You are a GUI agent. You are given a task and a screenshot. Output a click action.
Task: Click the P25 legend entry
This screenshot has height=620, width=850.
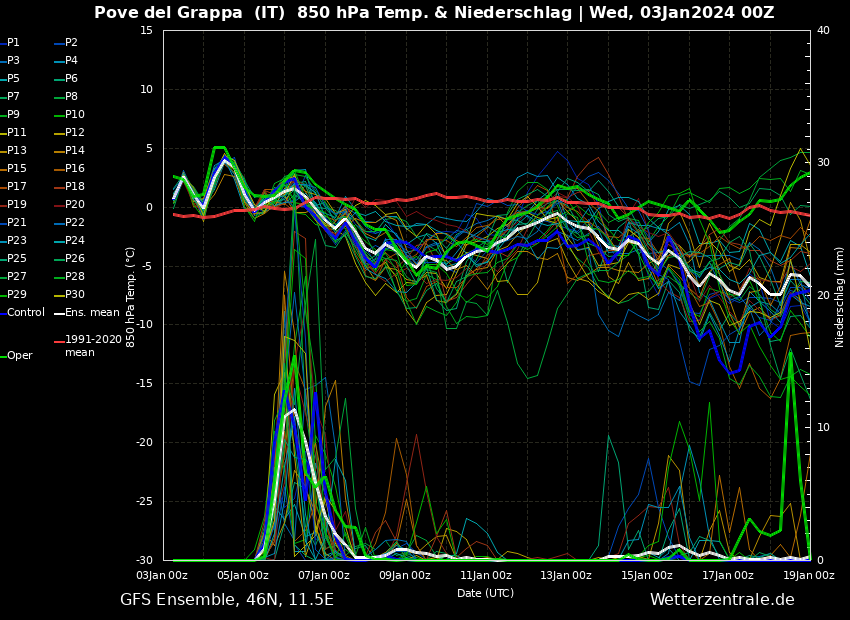16,258
